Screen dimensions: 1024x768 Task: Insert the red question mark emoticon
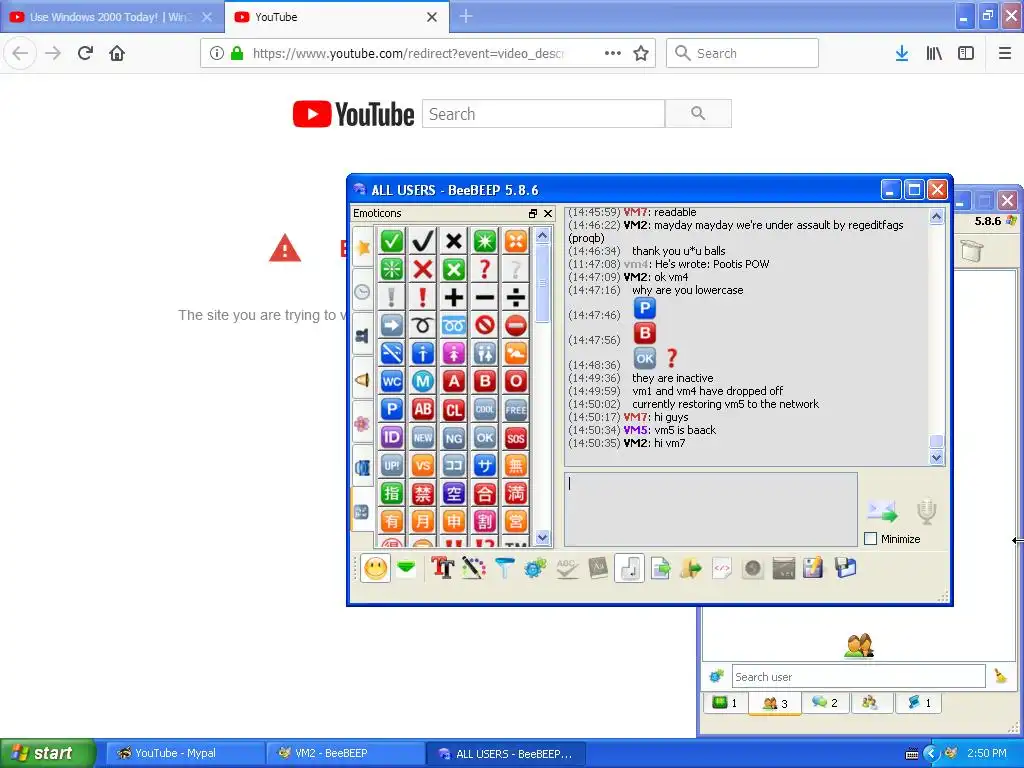tap(485, 269)
